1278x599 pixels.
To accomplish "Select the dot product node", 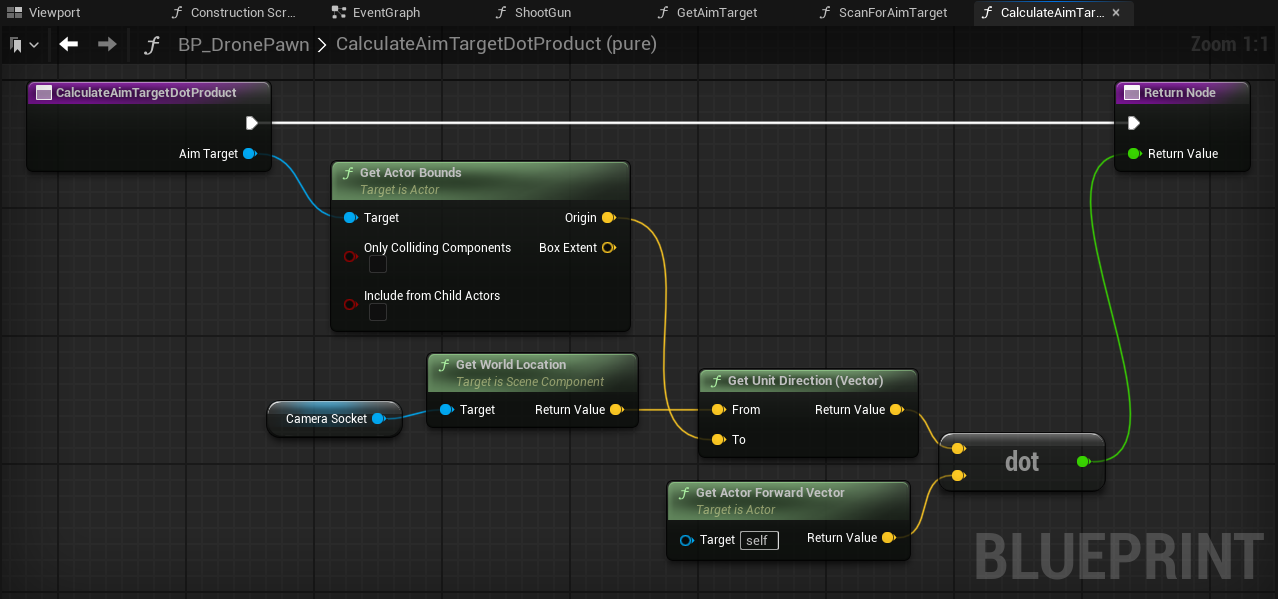I will click(1022, 461).
